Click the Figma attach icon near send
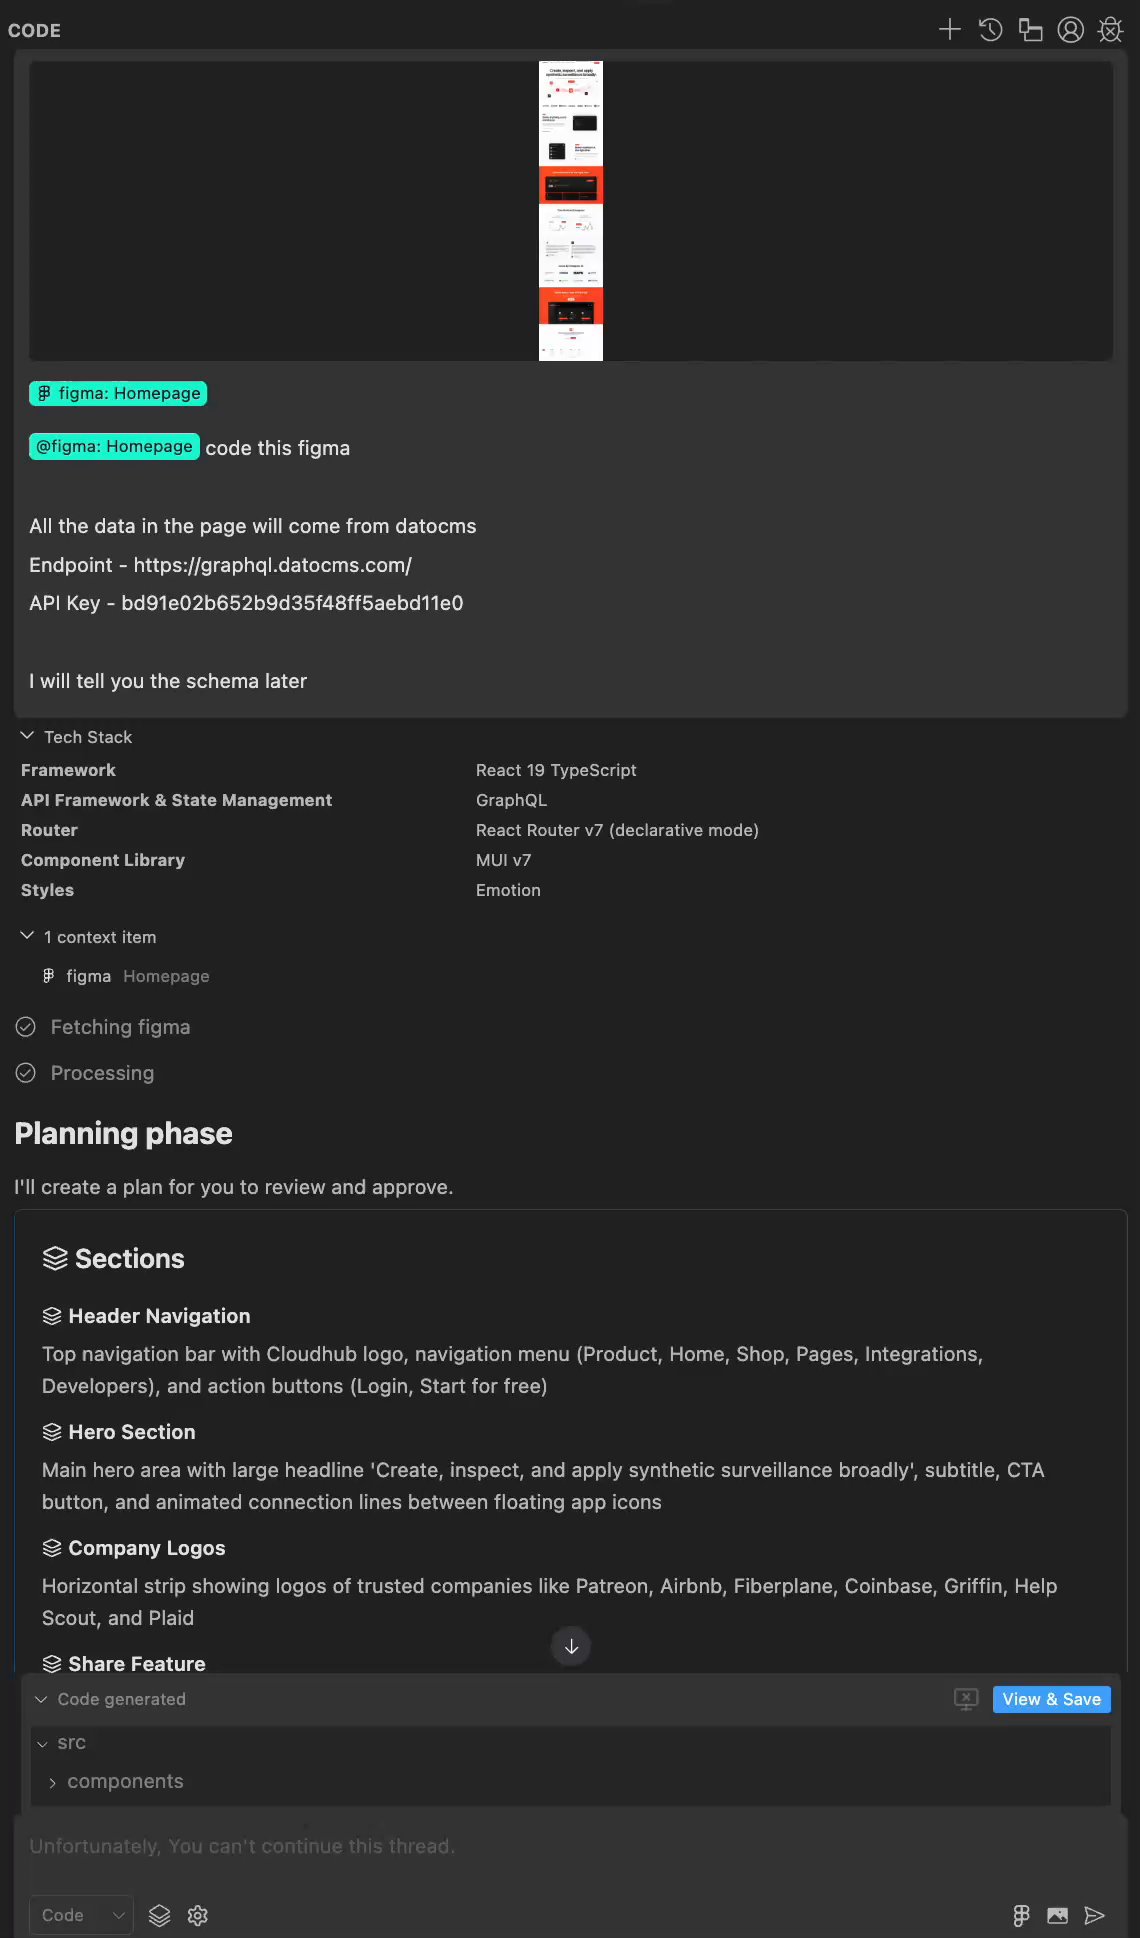Viewport: 1140px width, 1938px height. (x=1021, y=1915)
